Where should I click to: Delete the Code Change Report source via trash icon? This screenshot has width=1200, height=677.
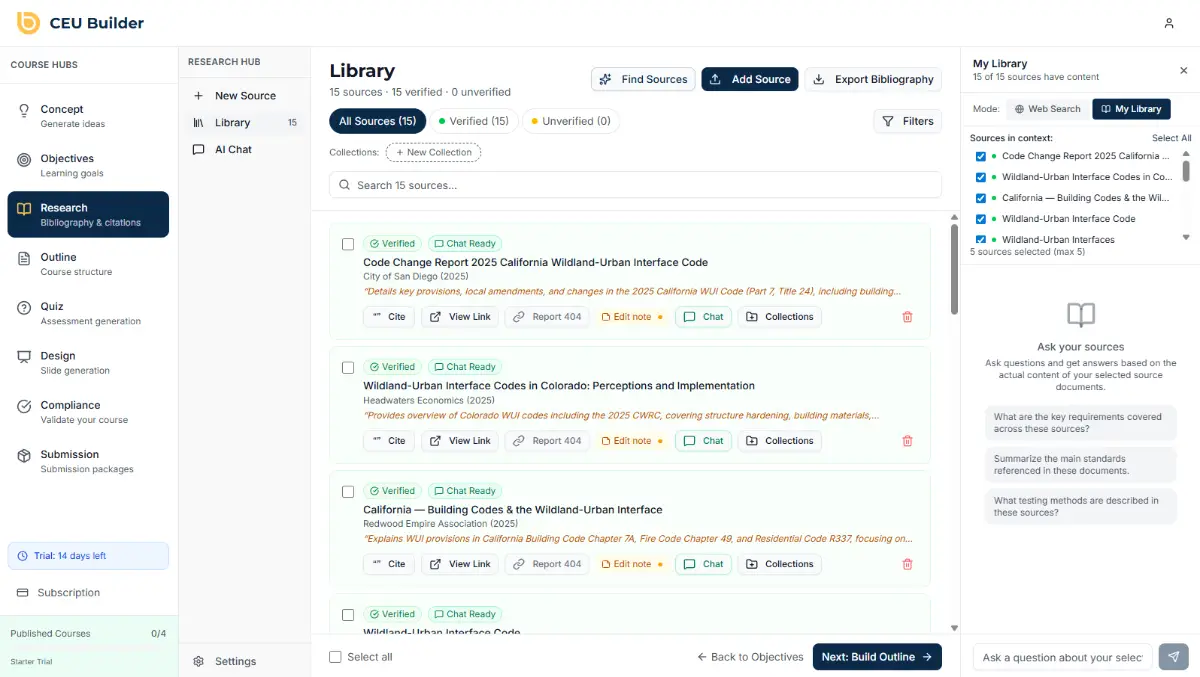coord(907,317)
